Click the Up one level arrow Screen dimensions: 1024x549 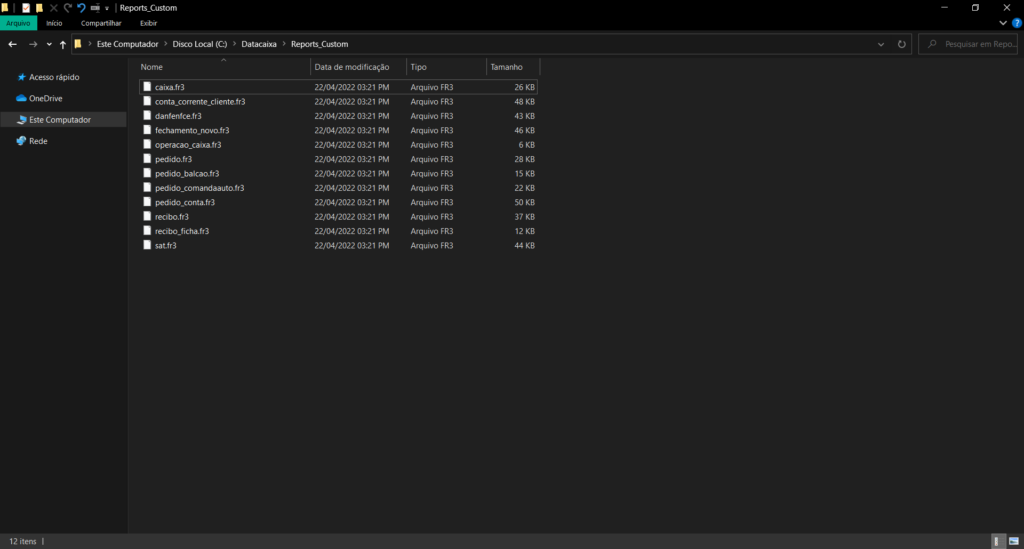63,44
